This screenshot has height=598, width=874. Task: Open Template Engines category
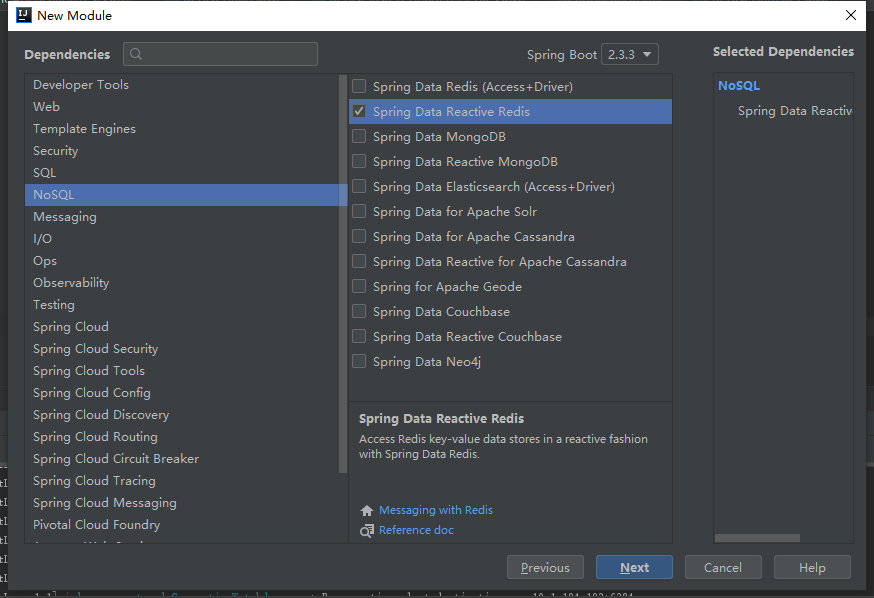click(x=182, y=129)
